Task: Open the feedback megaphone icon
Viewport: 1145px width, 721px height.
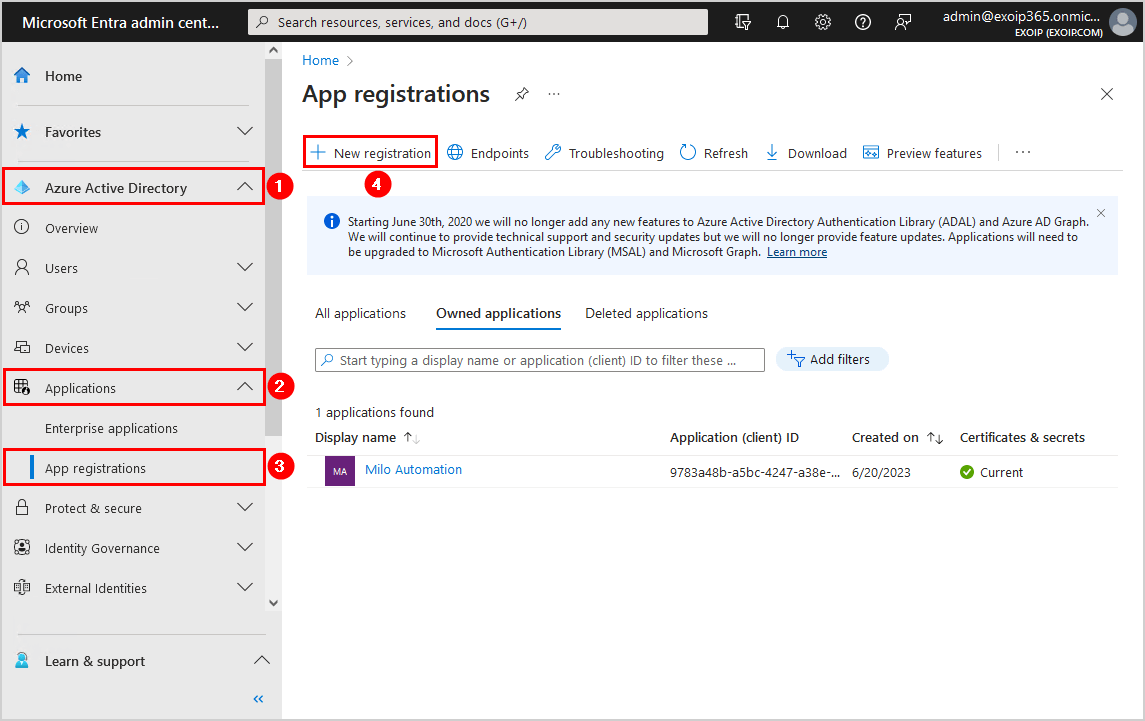Action: pyautogui.click(x=902, y=21)
